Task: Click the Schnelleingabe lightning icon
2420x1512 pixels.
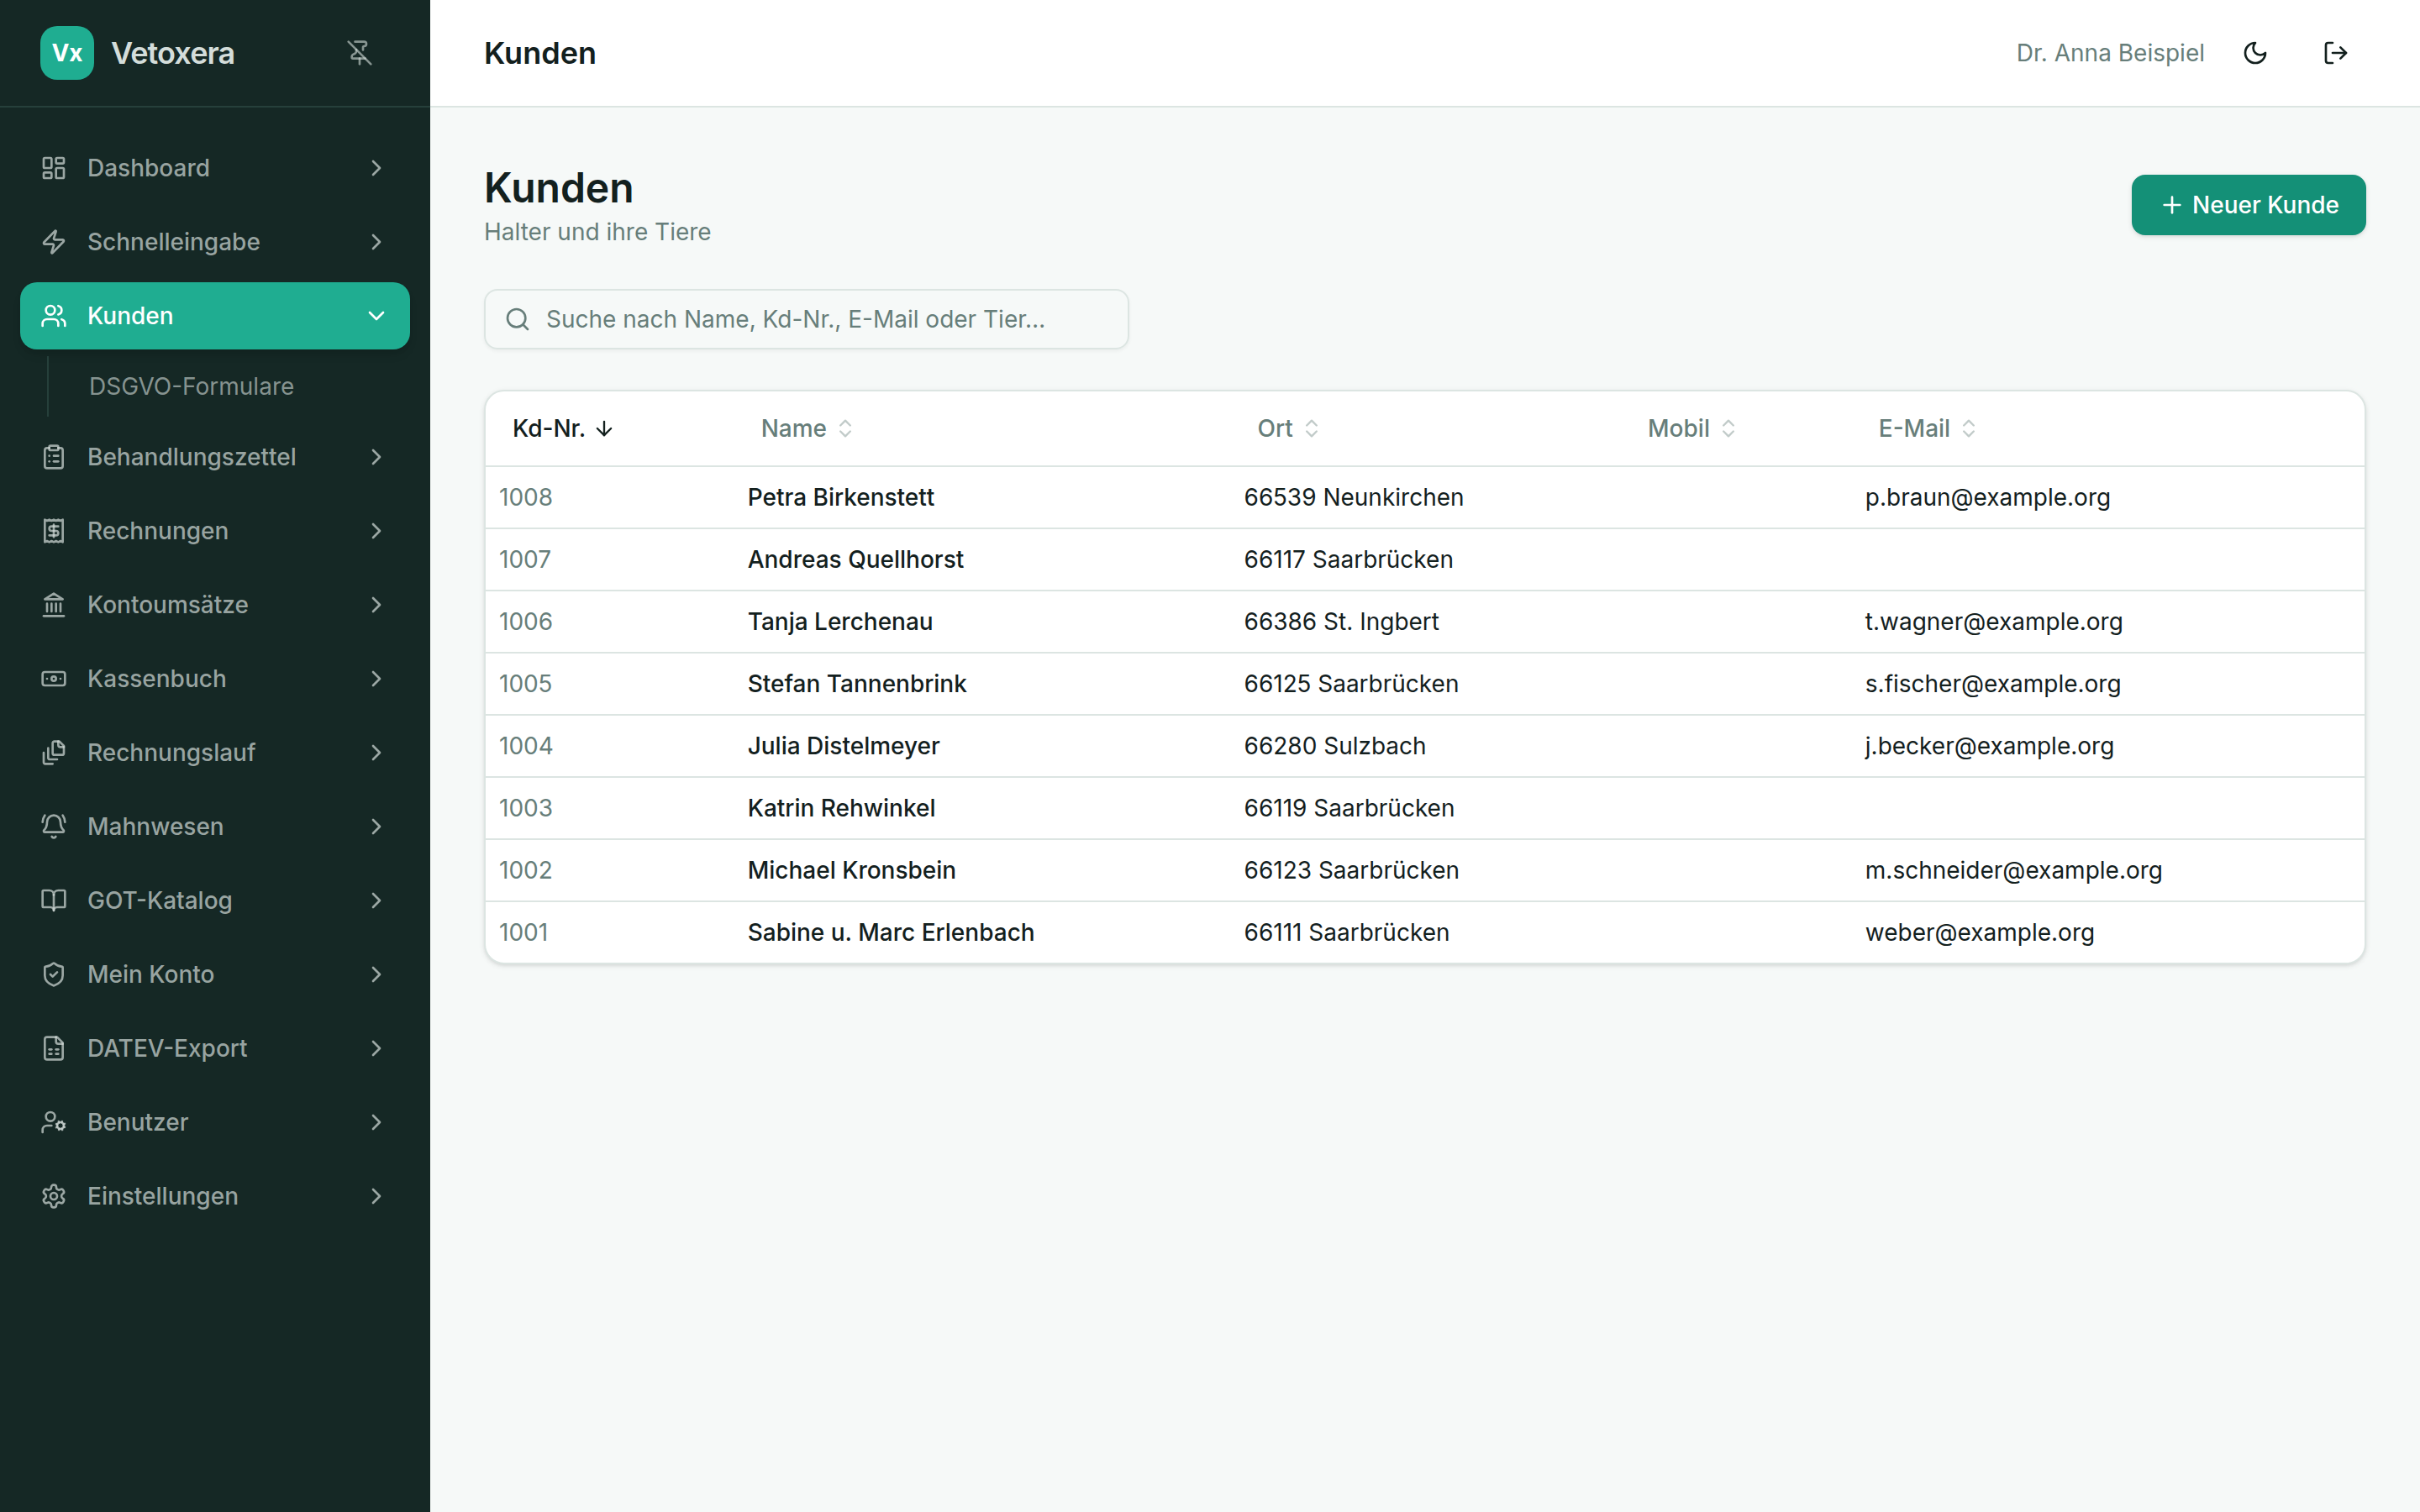Action: [54, 242]
